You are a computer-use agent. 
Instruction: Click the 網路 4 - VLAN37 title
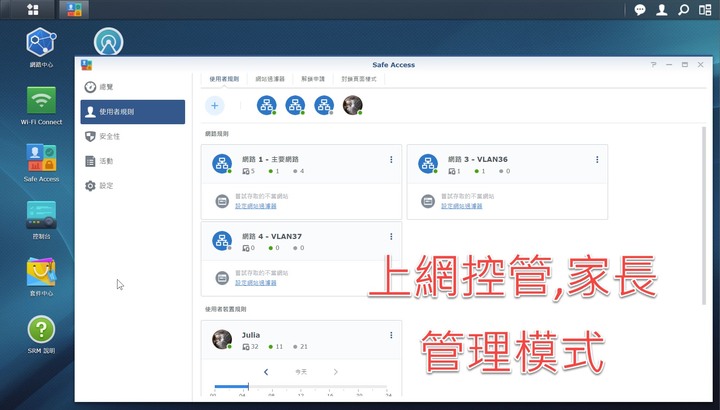point(272,236)
